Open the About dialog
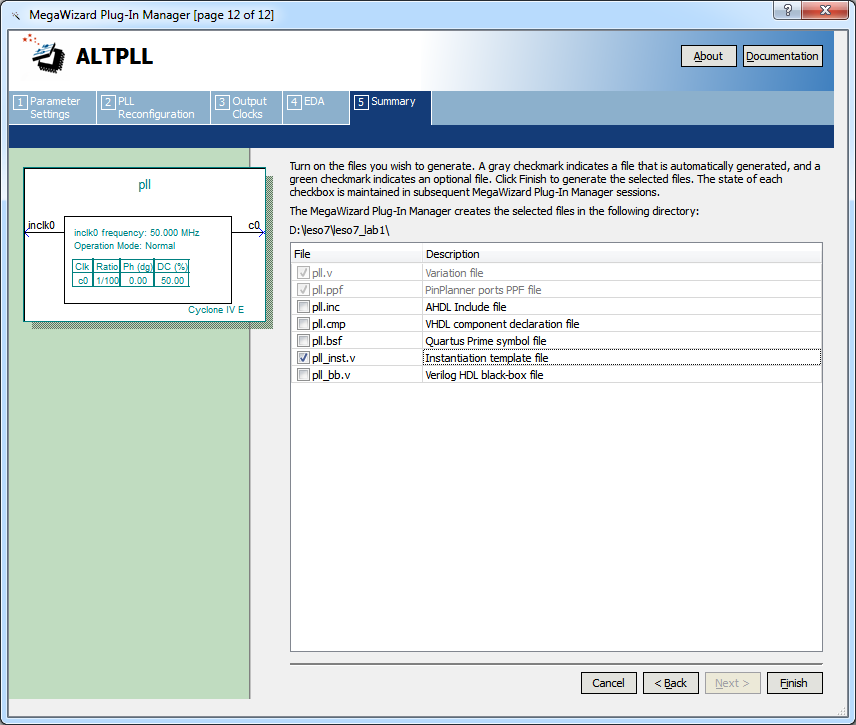856x725 pixels. pyautogui.click(x=708, y=56)
